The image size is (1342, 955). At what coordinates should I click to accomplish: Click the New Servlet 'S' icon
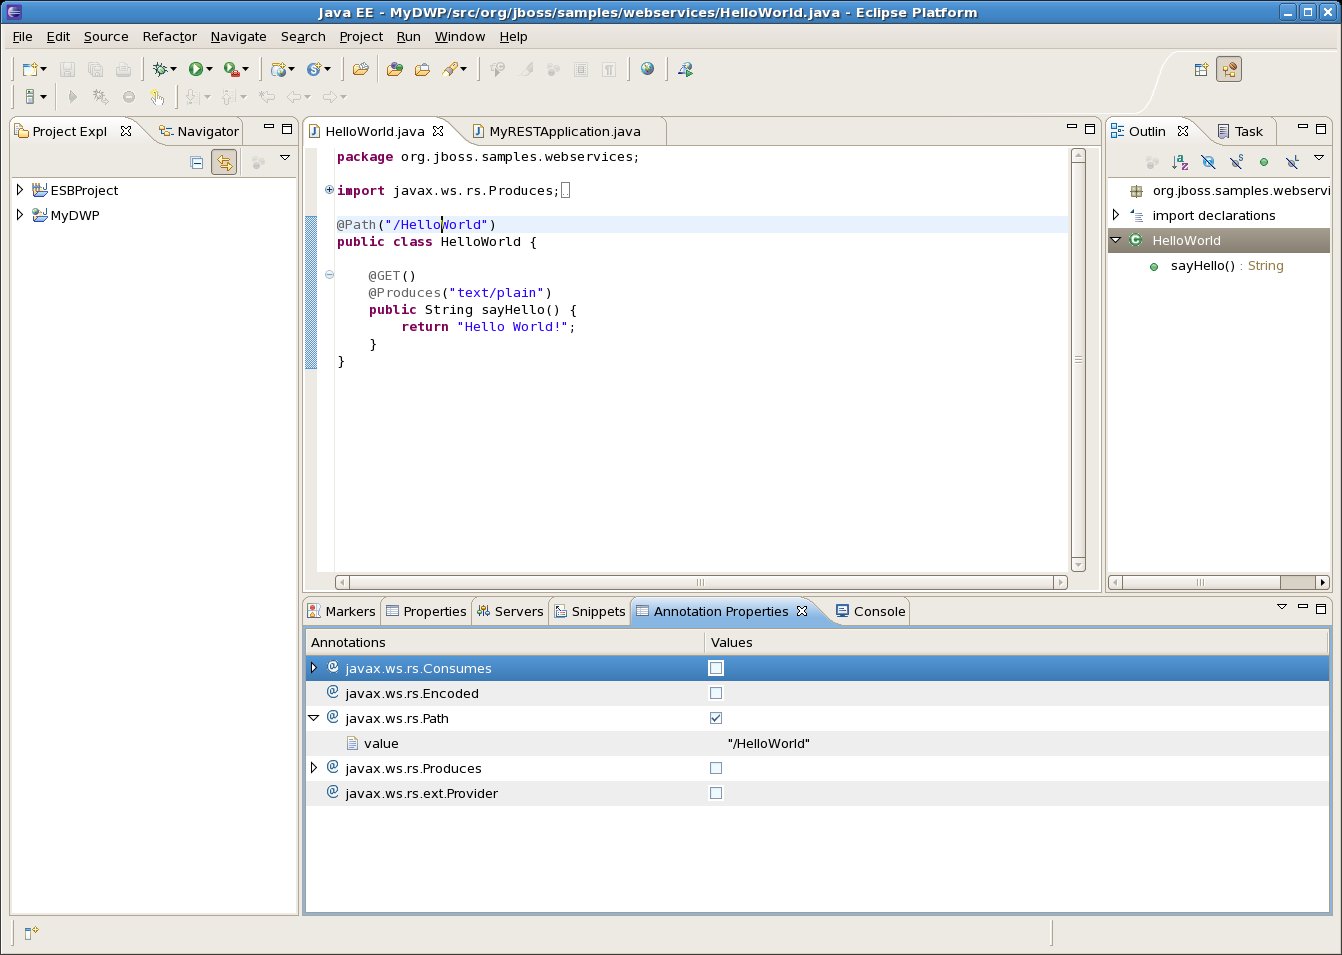(314, 69)
